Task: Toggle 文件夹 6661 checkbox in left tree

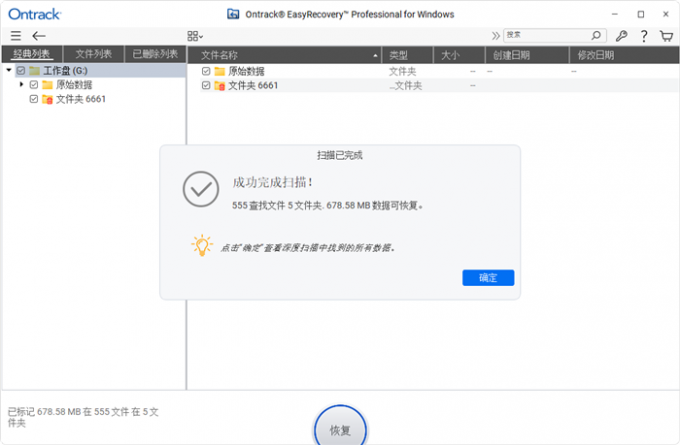Action: [34, 99]
